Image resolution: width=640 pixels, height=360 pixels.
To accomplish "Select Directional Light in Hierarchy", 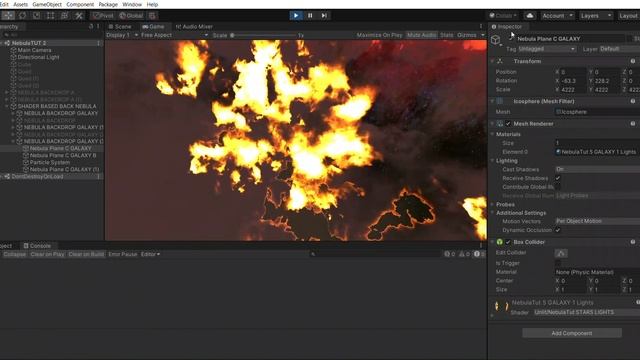I will [38, 57].
